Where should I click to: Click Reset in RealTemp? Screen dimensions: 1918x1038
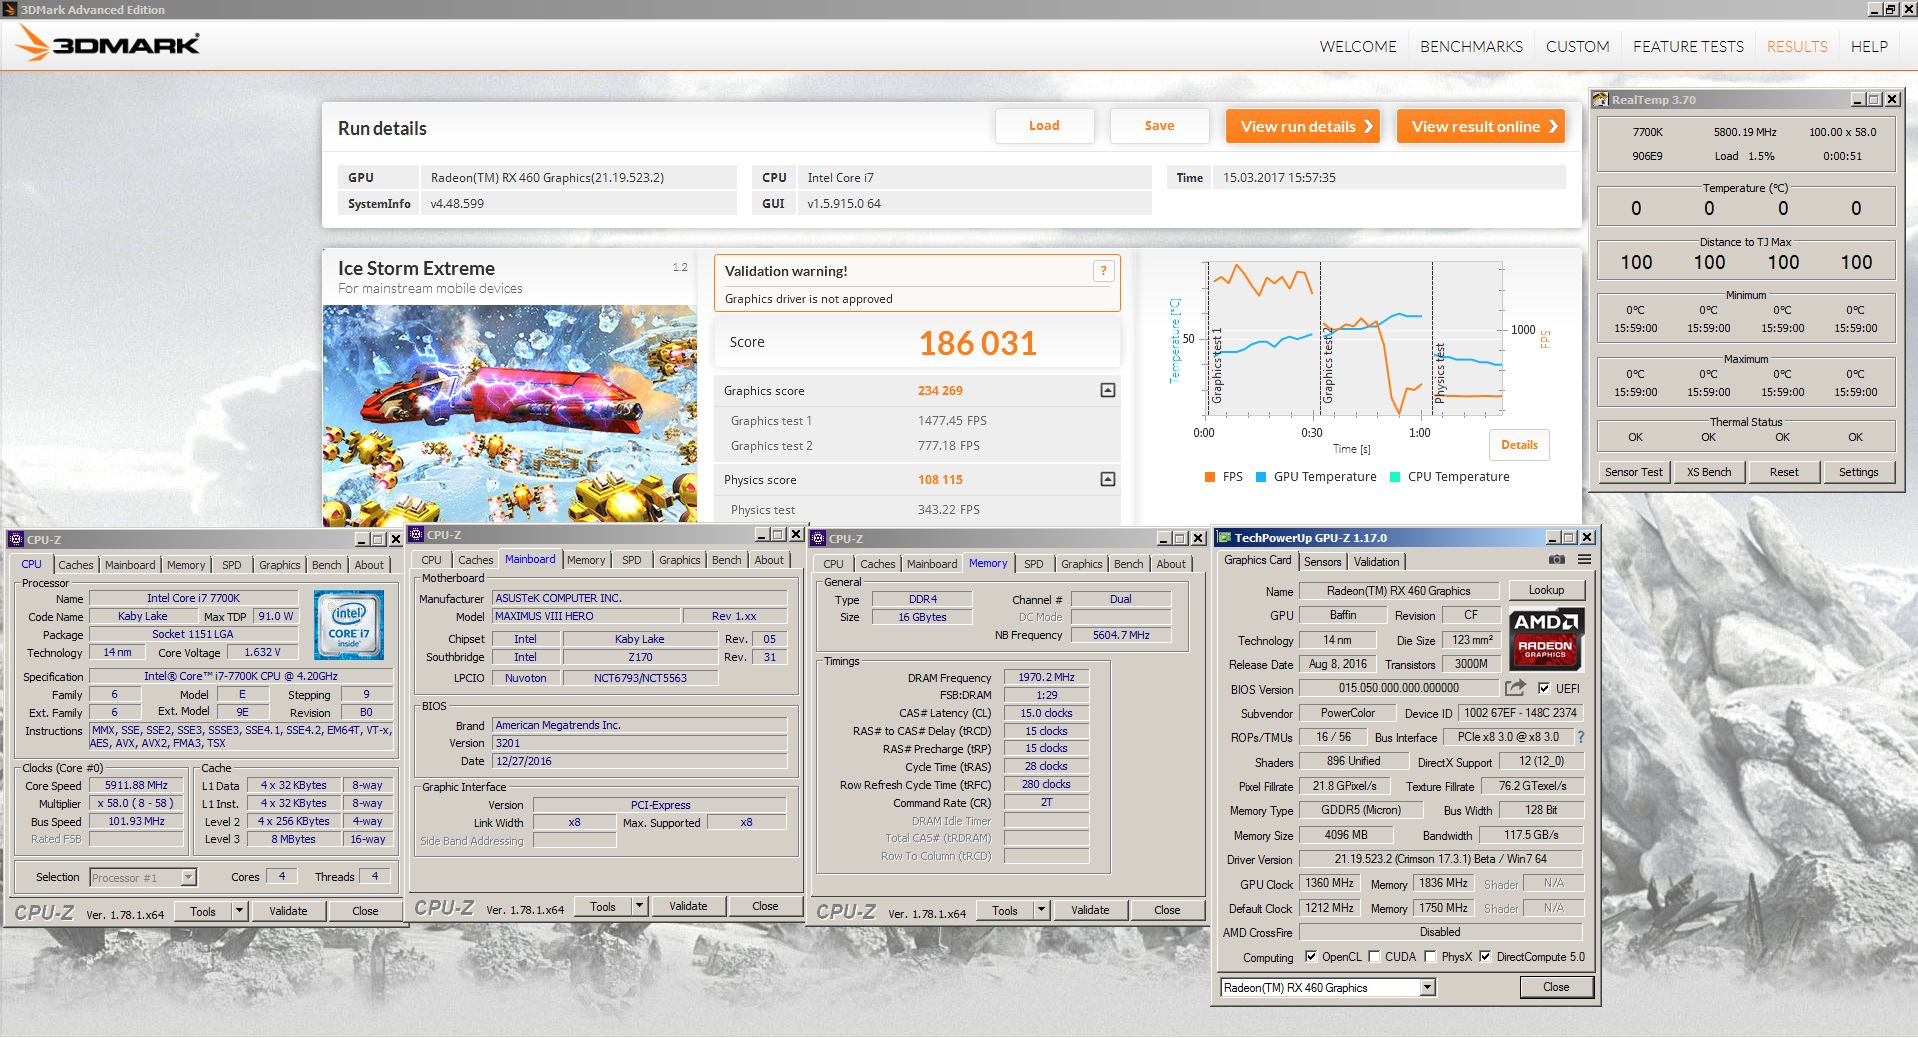pyautogui.click(x=1784, y=472)
